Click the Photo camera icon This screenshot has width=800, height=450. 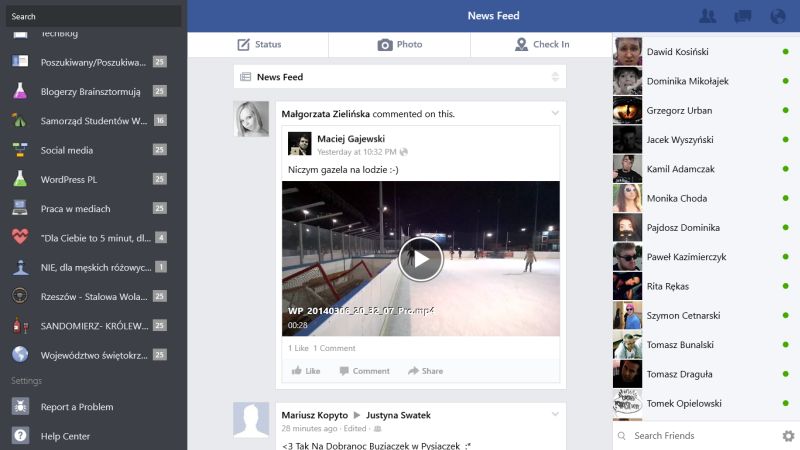click(x=385, y=45)
